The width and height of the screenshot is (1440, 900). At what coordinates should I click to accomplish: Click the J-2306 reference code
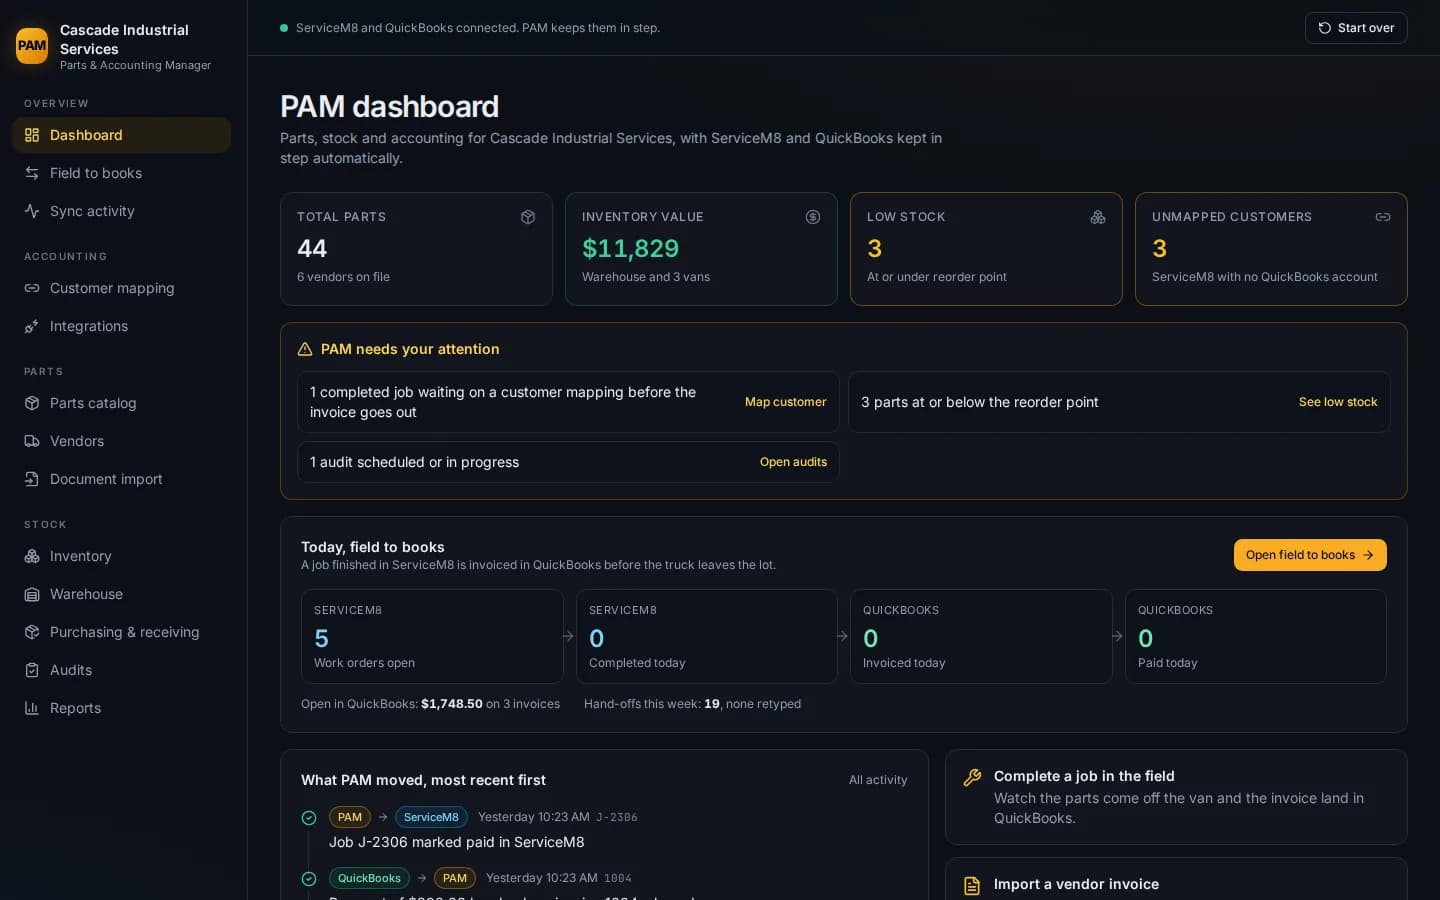(617, 817)
